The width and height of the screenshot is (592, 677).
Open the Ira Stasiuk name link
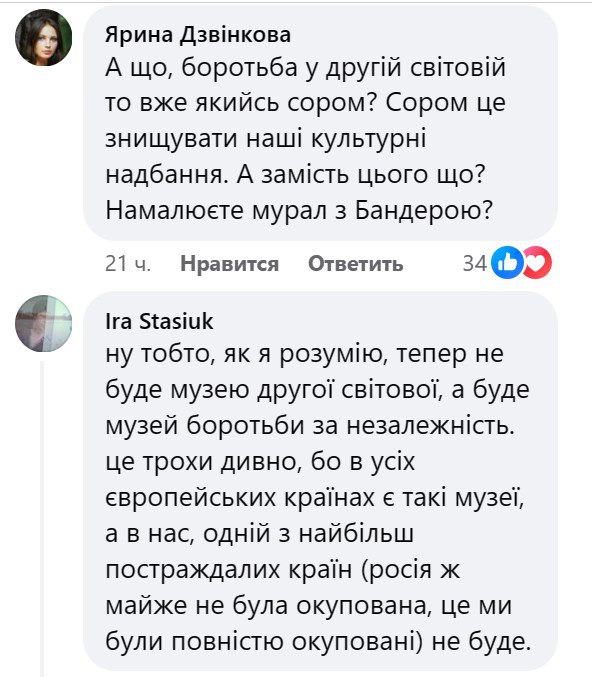159,321
